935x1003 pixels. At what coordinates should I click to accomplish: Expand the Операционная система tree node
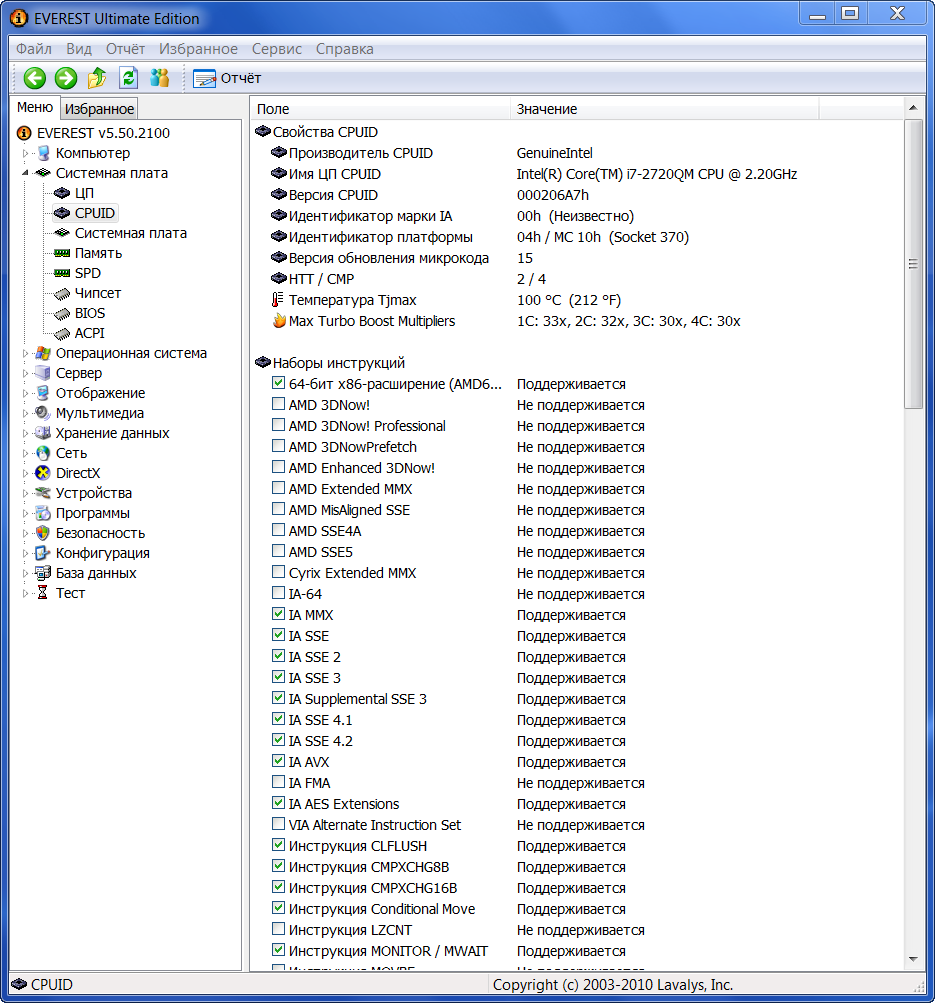click(26, 353)
